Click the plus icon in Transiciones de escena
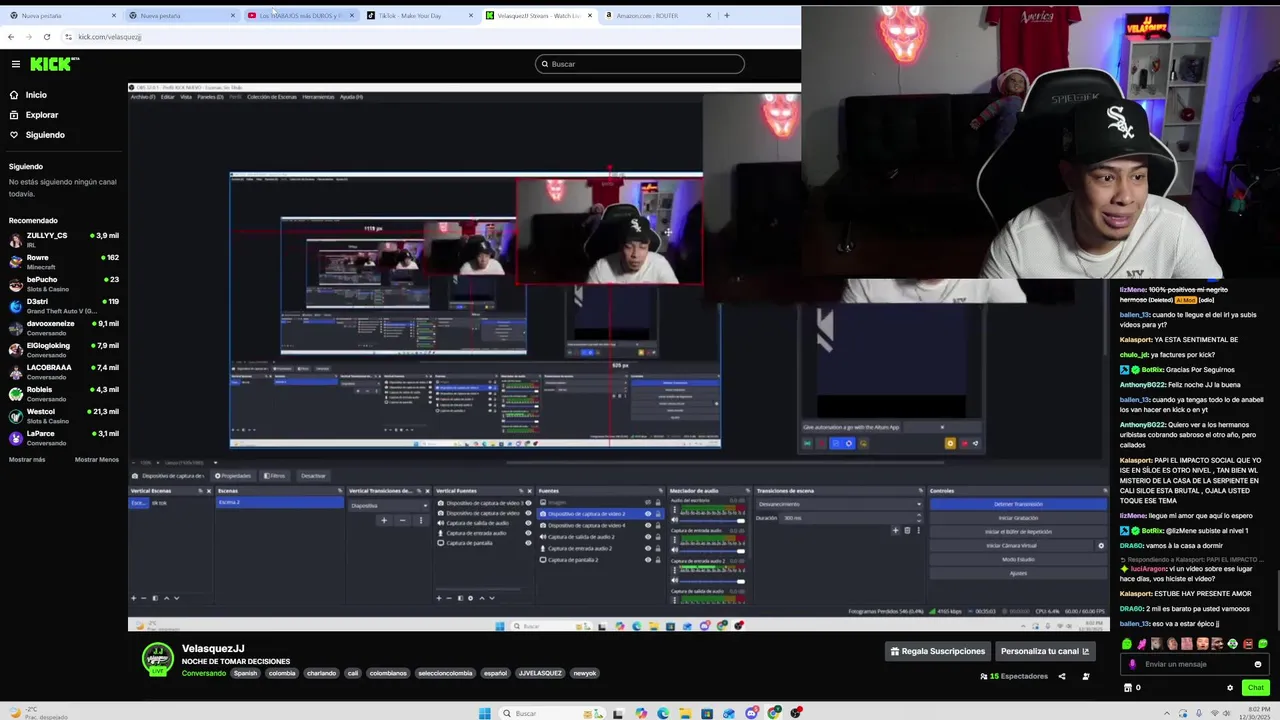Screen dimensions: 1280x720 tap(895, 530)
